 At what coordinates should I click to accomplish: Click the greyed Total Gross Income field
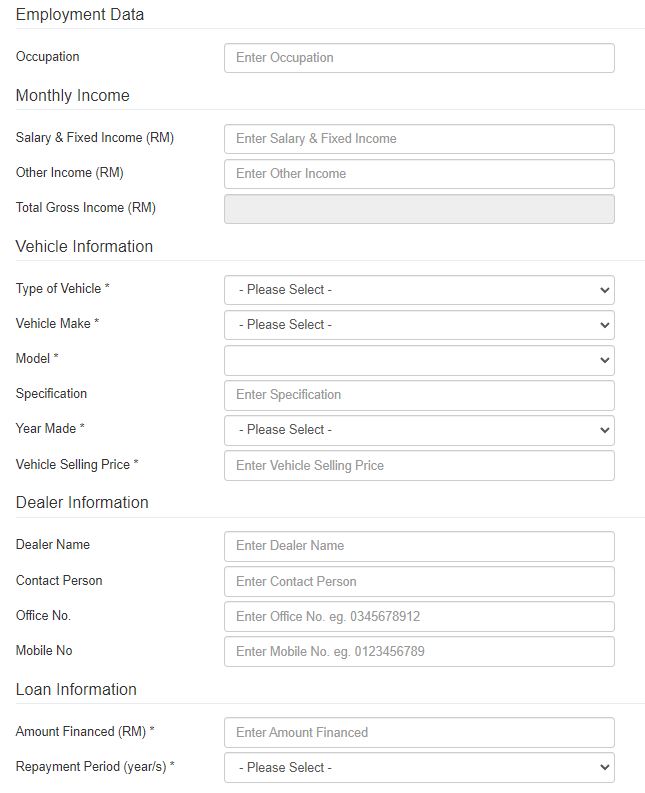(x=419, y=209)
